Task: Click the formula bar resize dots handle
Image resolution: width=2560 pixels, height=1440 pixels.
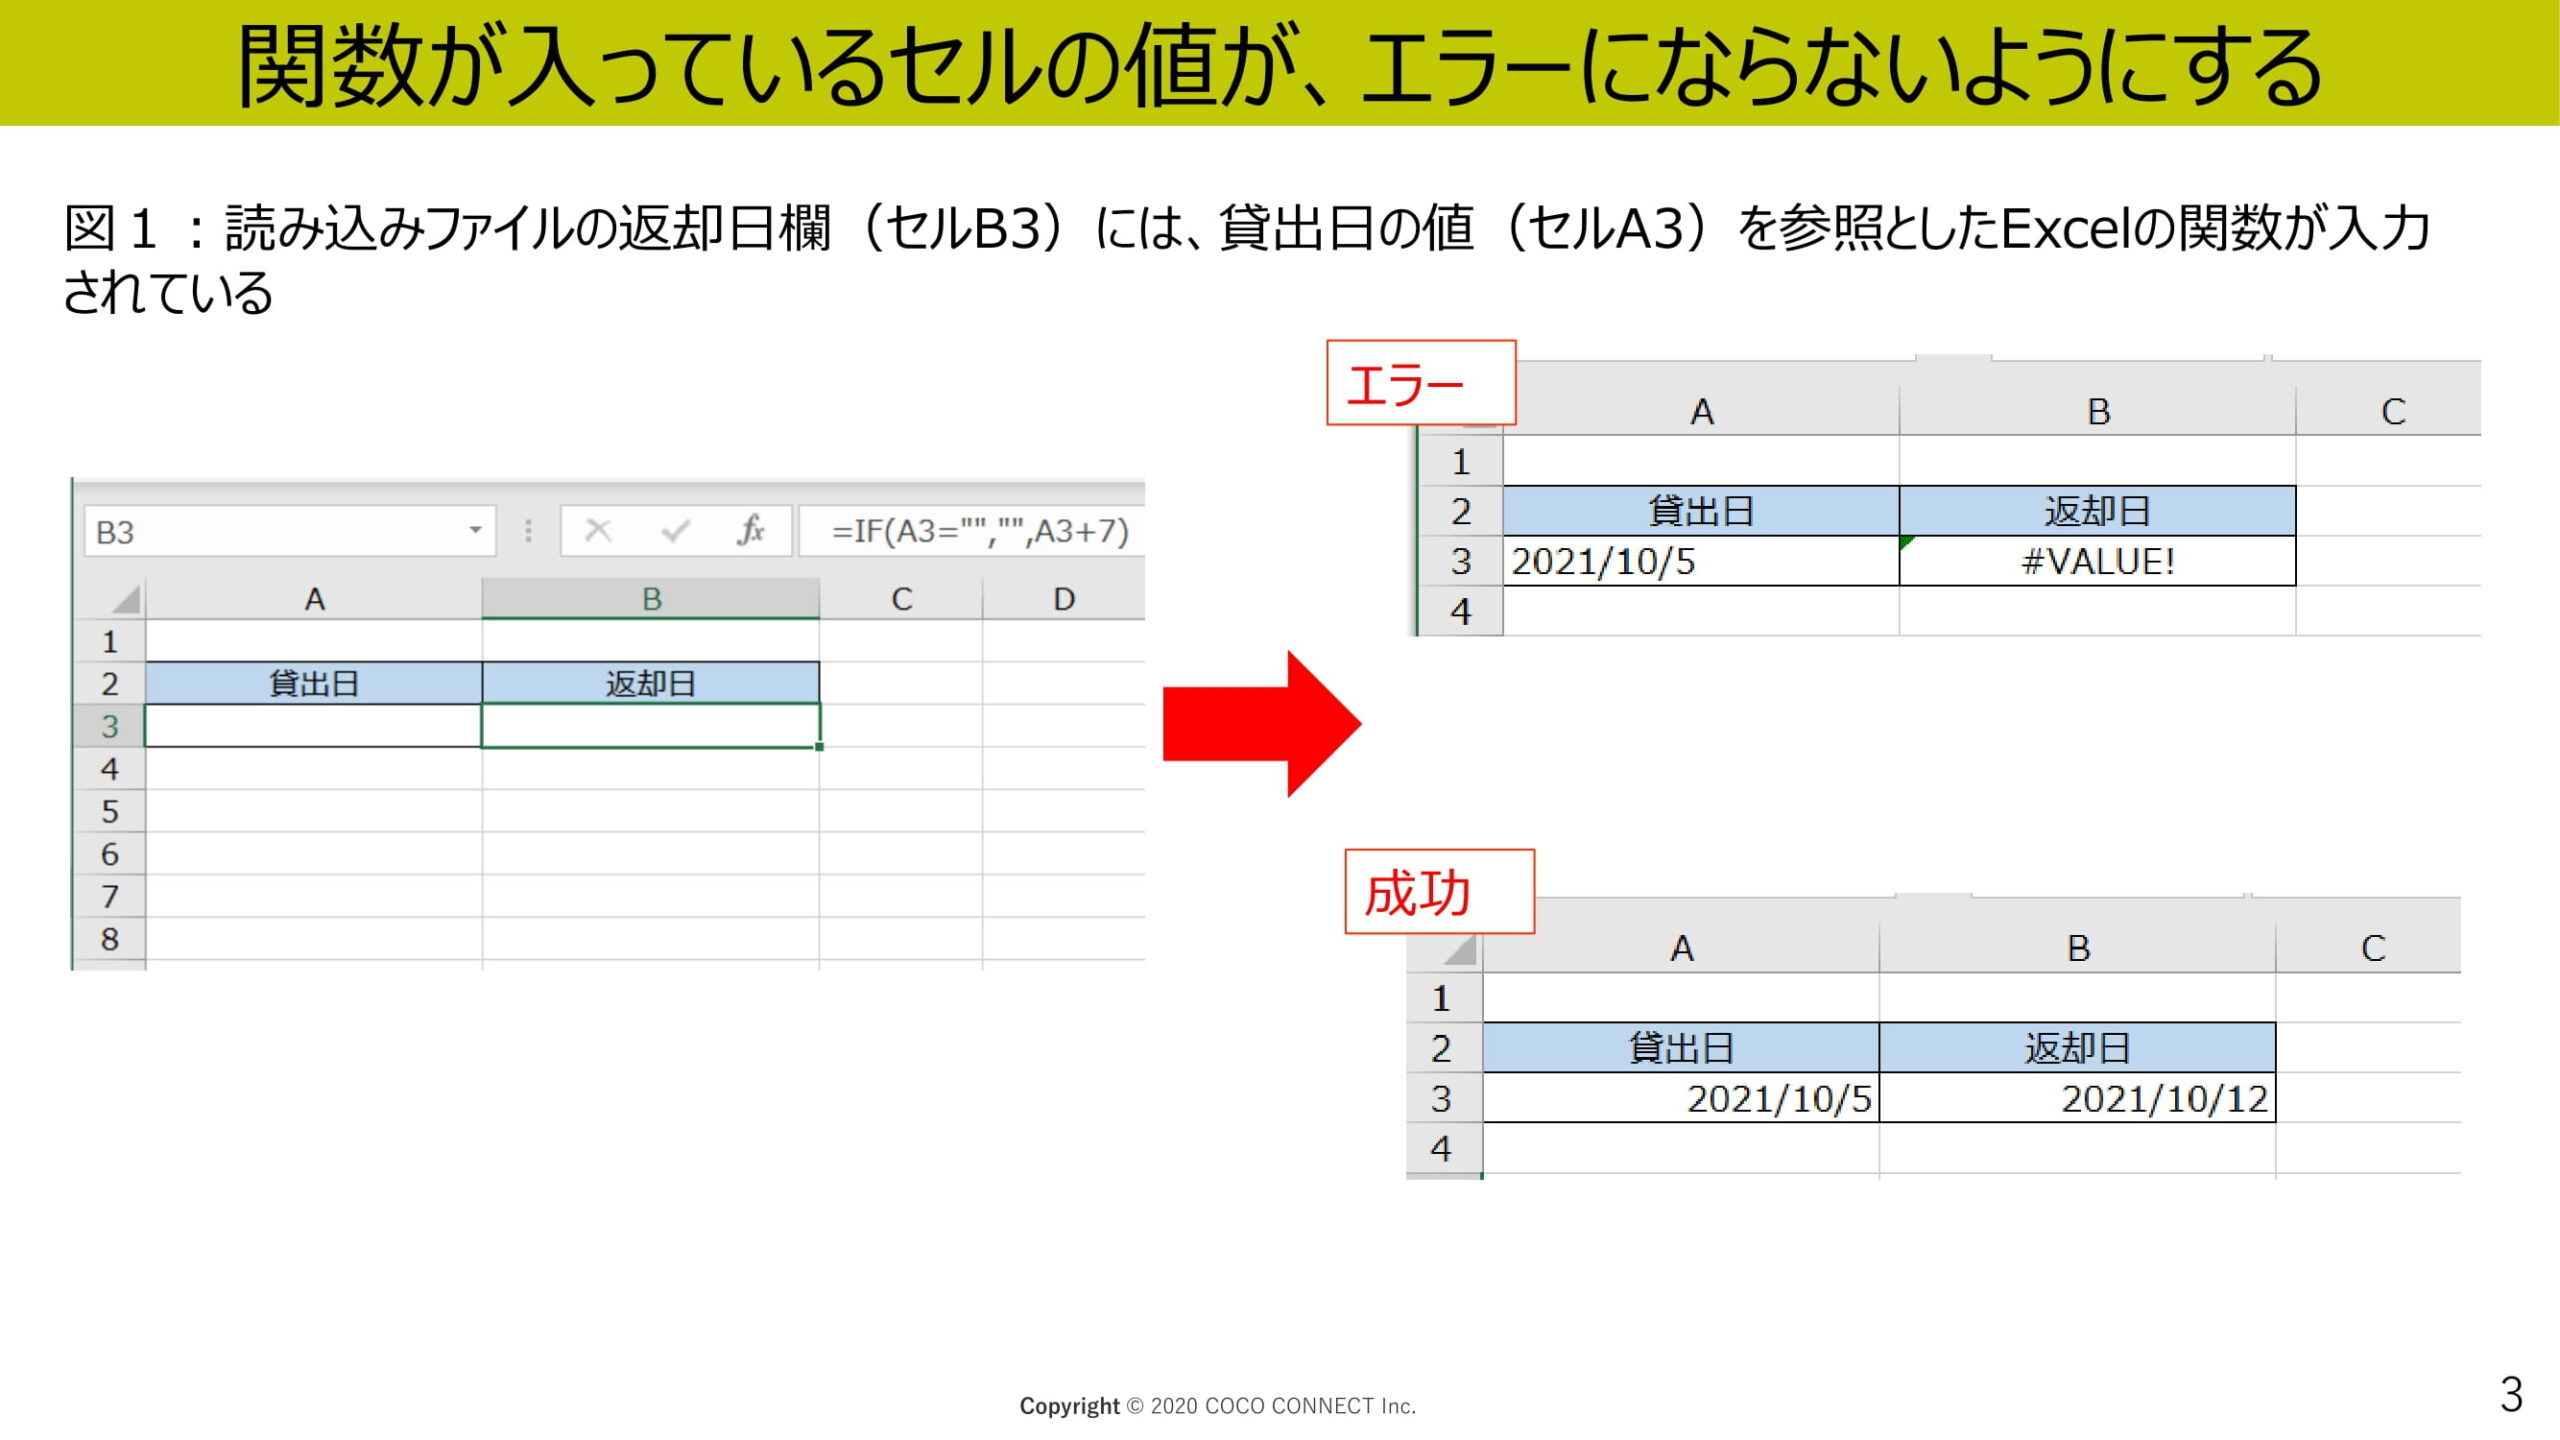Action: pyautogui.click(x=528, y=530)
